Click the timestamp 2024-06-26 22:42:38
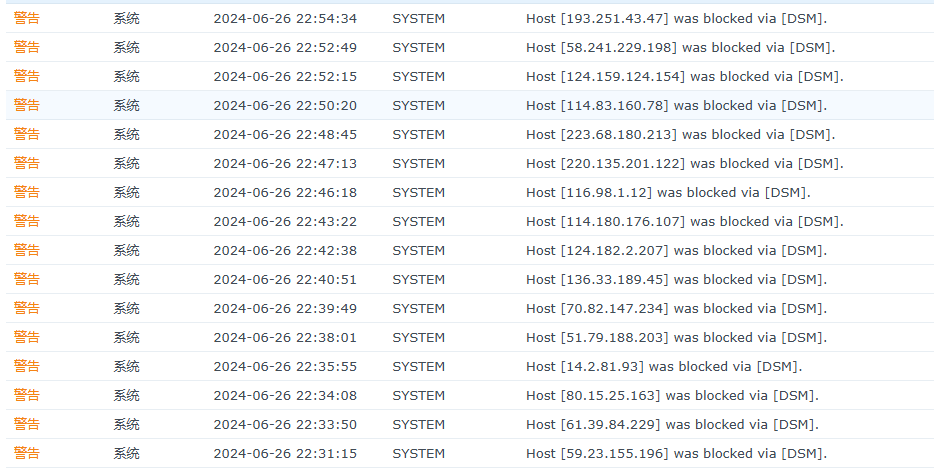Screen dimensions: 934x470 pos(285,250)
